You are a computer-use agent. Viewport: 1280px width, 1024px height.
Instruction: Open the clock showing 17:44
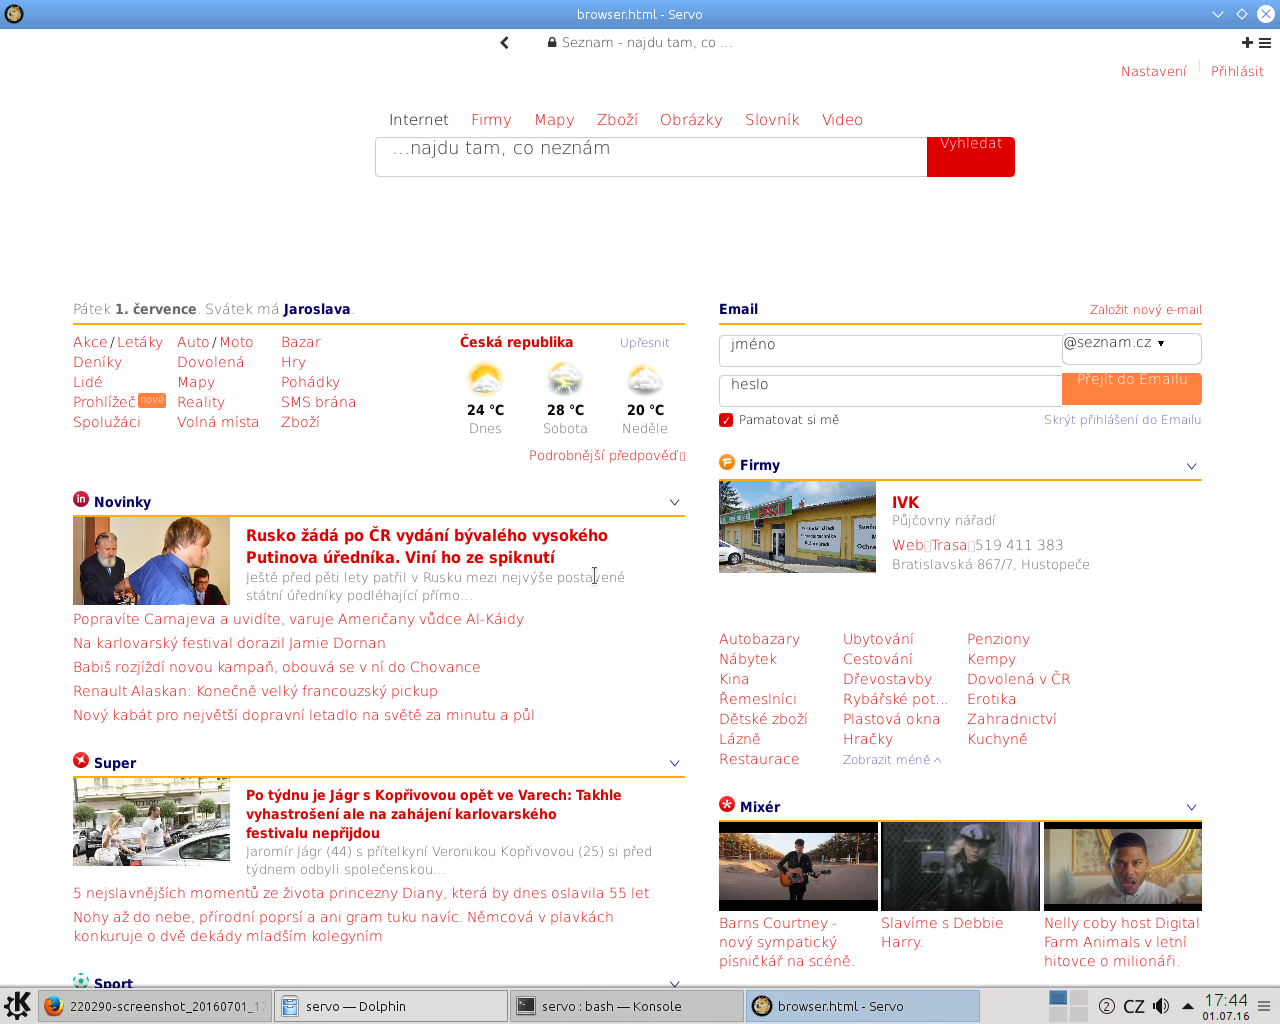tap(1226, 1006)
